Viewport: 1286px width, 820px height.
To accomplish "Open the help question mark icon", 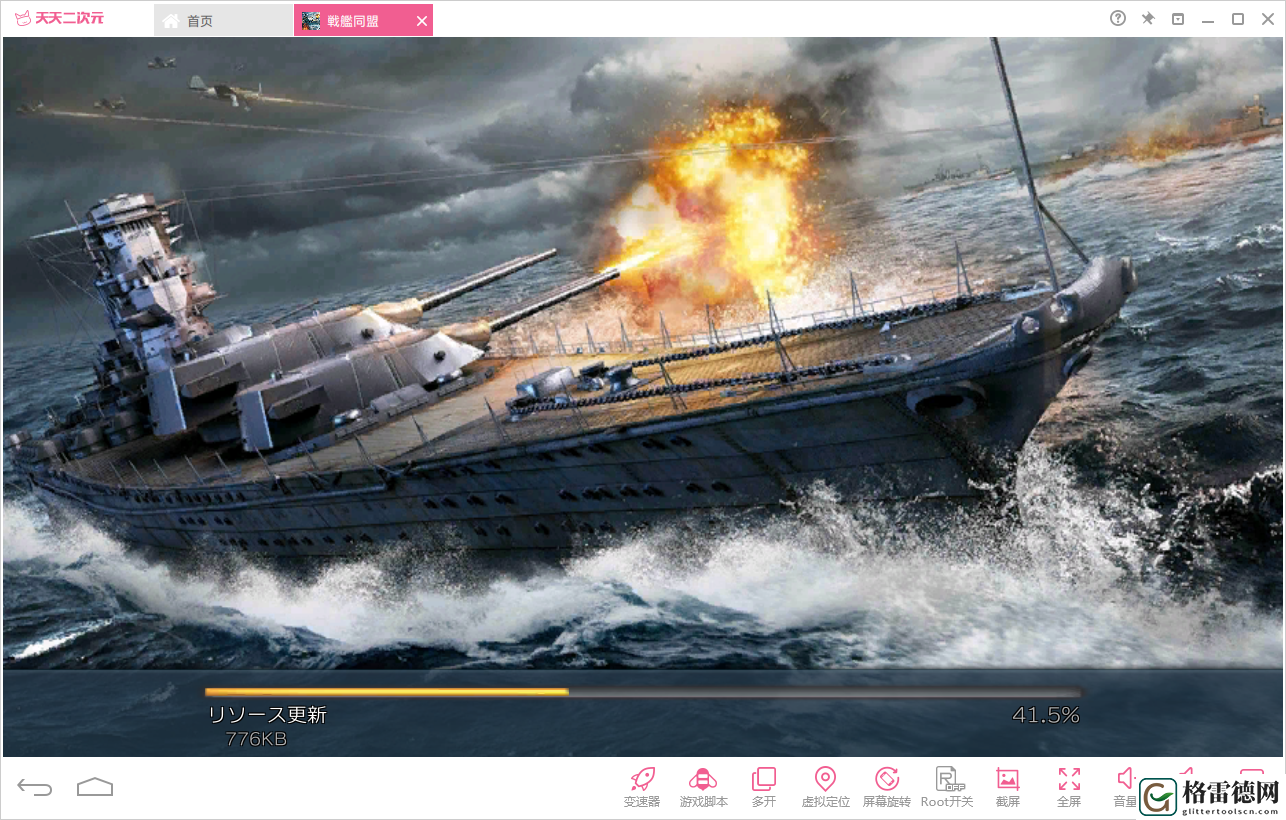I will pyautogui.click(x=1118, y=19).
